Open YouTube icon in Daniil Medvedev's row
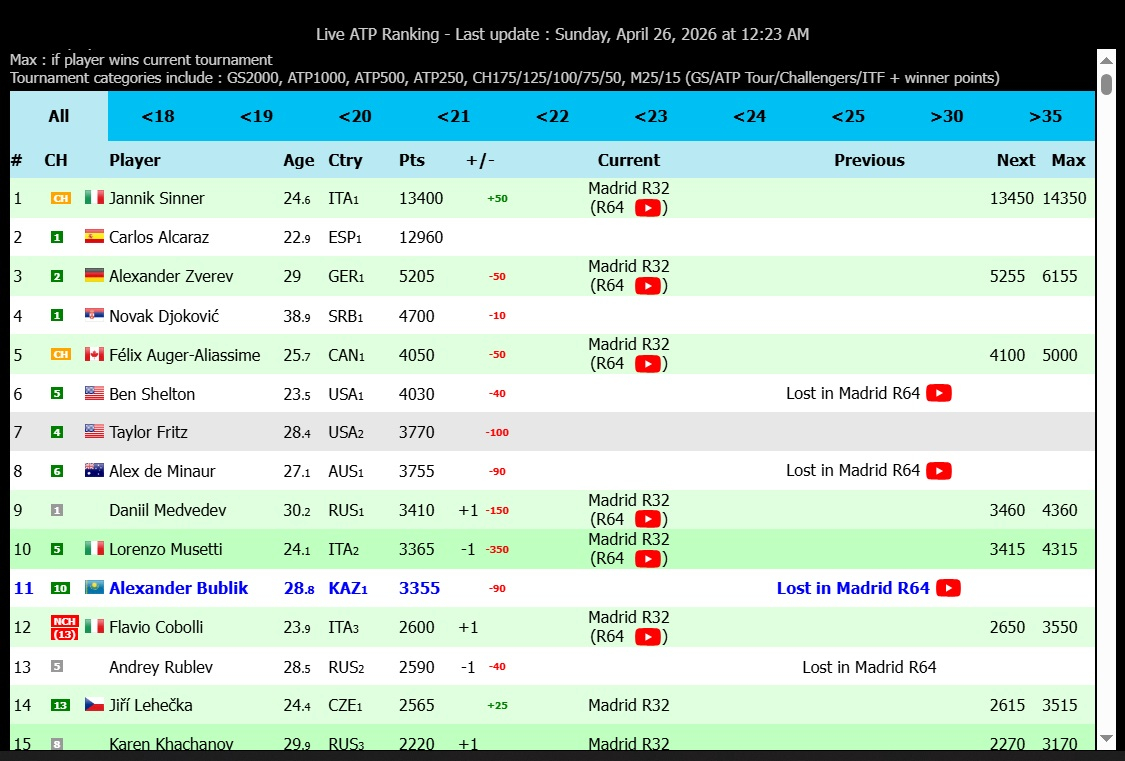Viewport: 1125px width, 761px height. [x=648, y=520]
